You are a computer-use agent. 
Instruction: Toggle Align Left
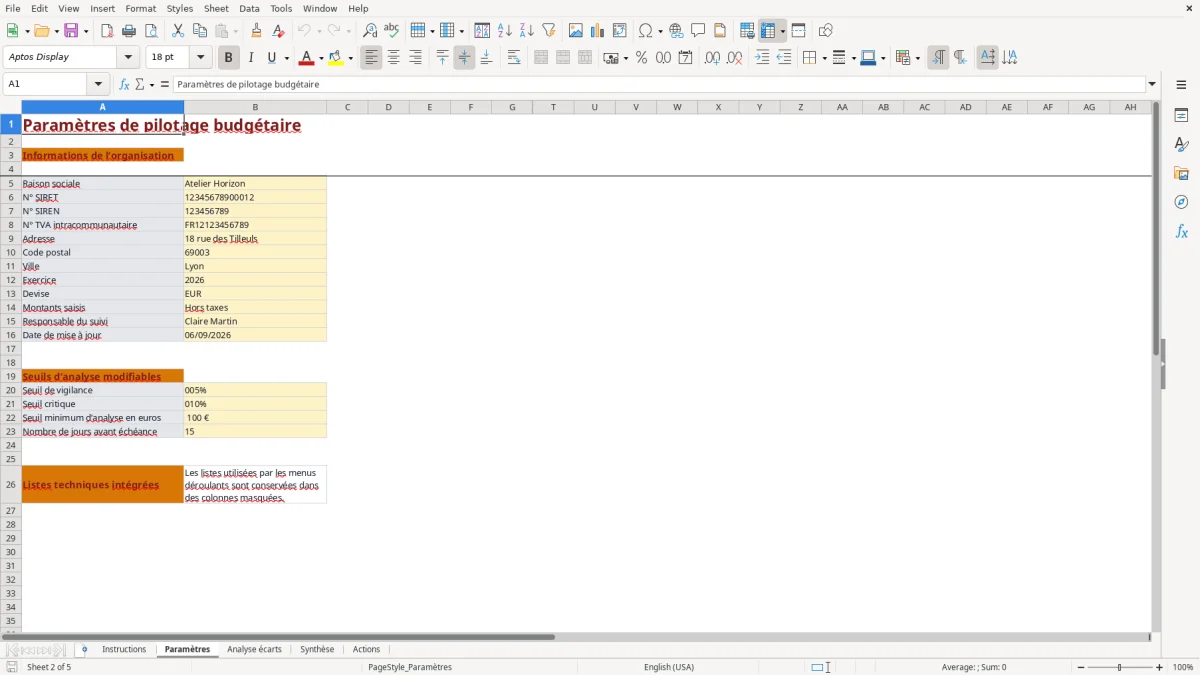pos(371,58)
